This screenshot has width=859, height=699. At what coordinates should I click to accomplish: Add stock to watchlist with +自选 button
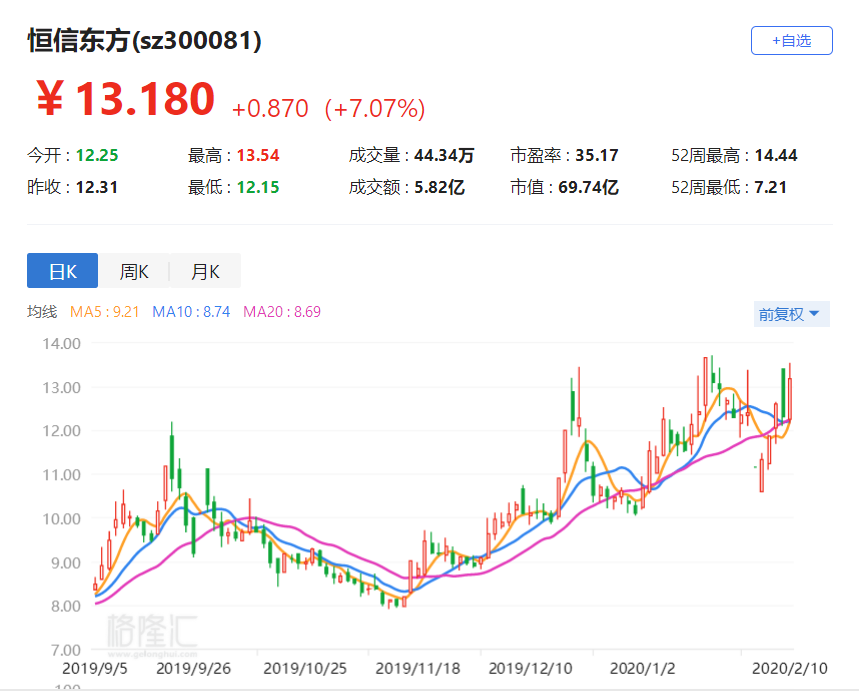click(x=791, y=41)
